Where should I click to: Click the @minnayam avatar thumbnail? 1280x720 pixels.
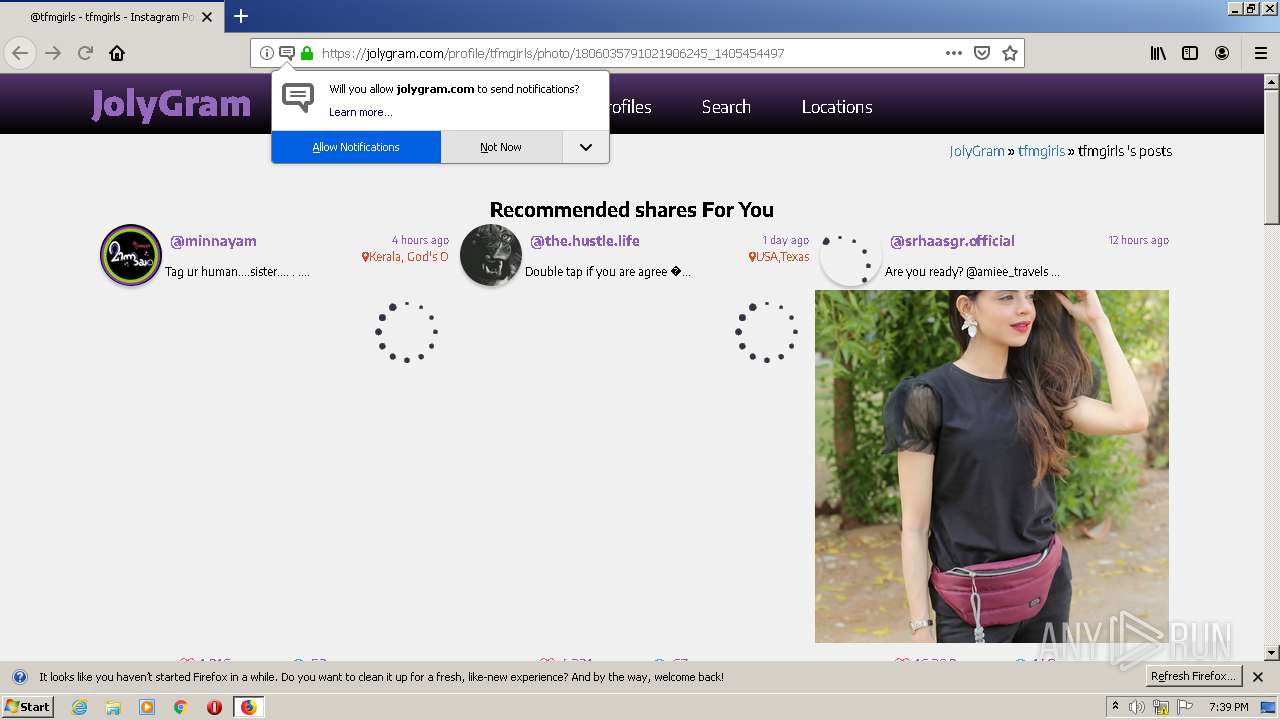pyautogui.click(x=131, y=255)
